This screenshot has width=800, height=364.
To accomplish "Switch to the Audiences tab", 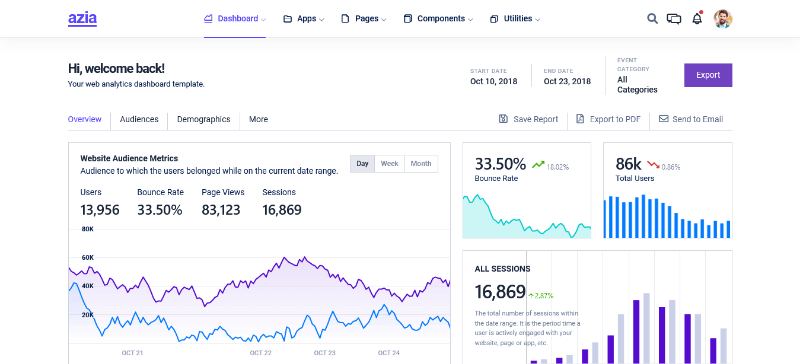I will tap(139, 119).
